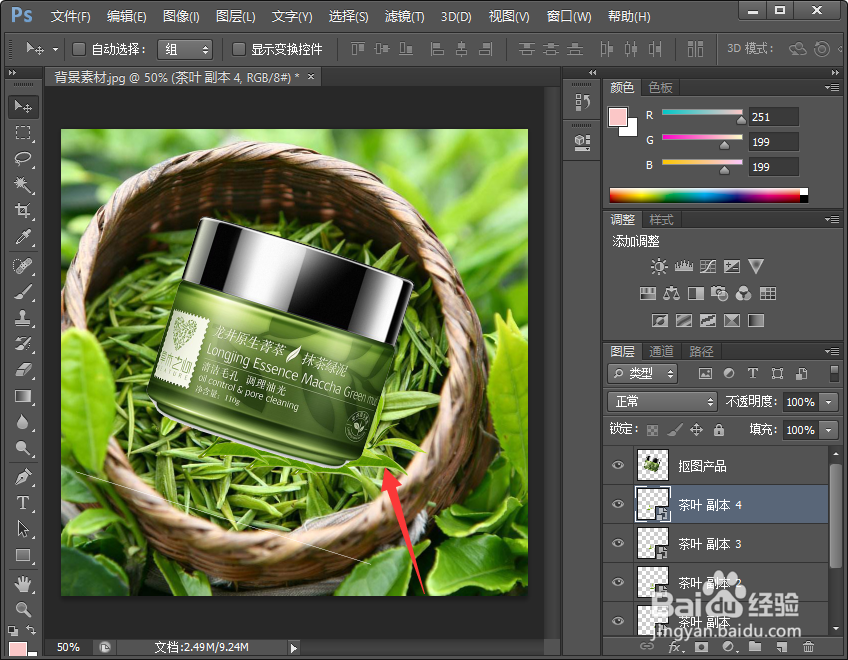Select the Horizontal Type tool
Screen dimensions: 848x660
pyautogui.click(x=23, y=503)
